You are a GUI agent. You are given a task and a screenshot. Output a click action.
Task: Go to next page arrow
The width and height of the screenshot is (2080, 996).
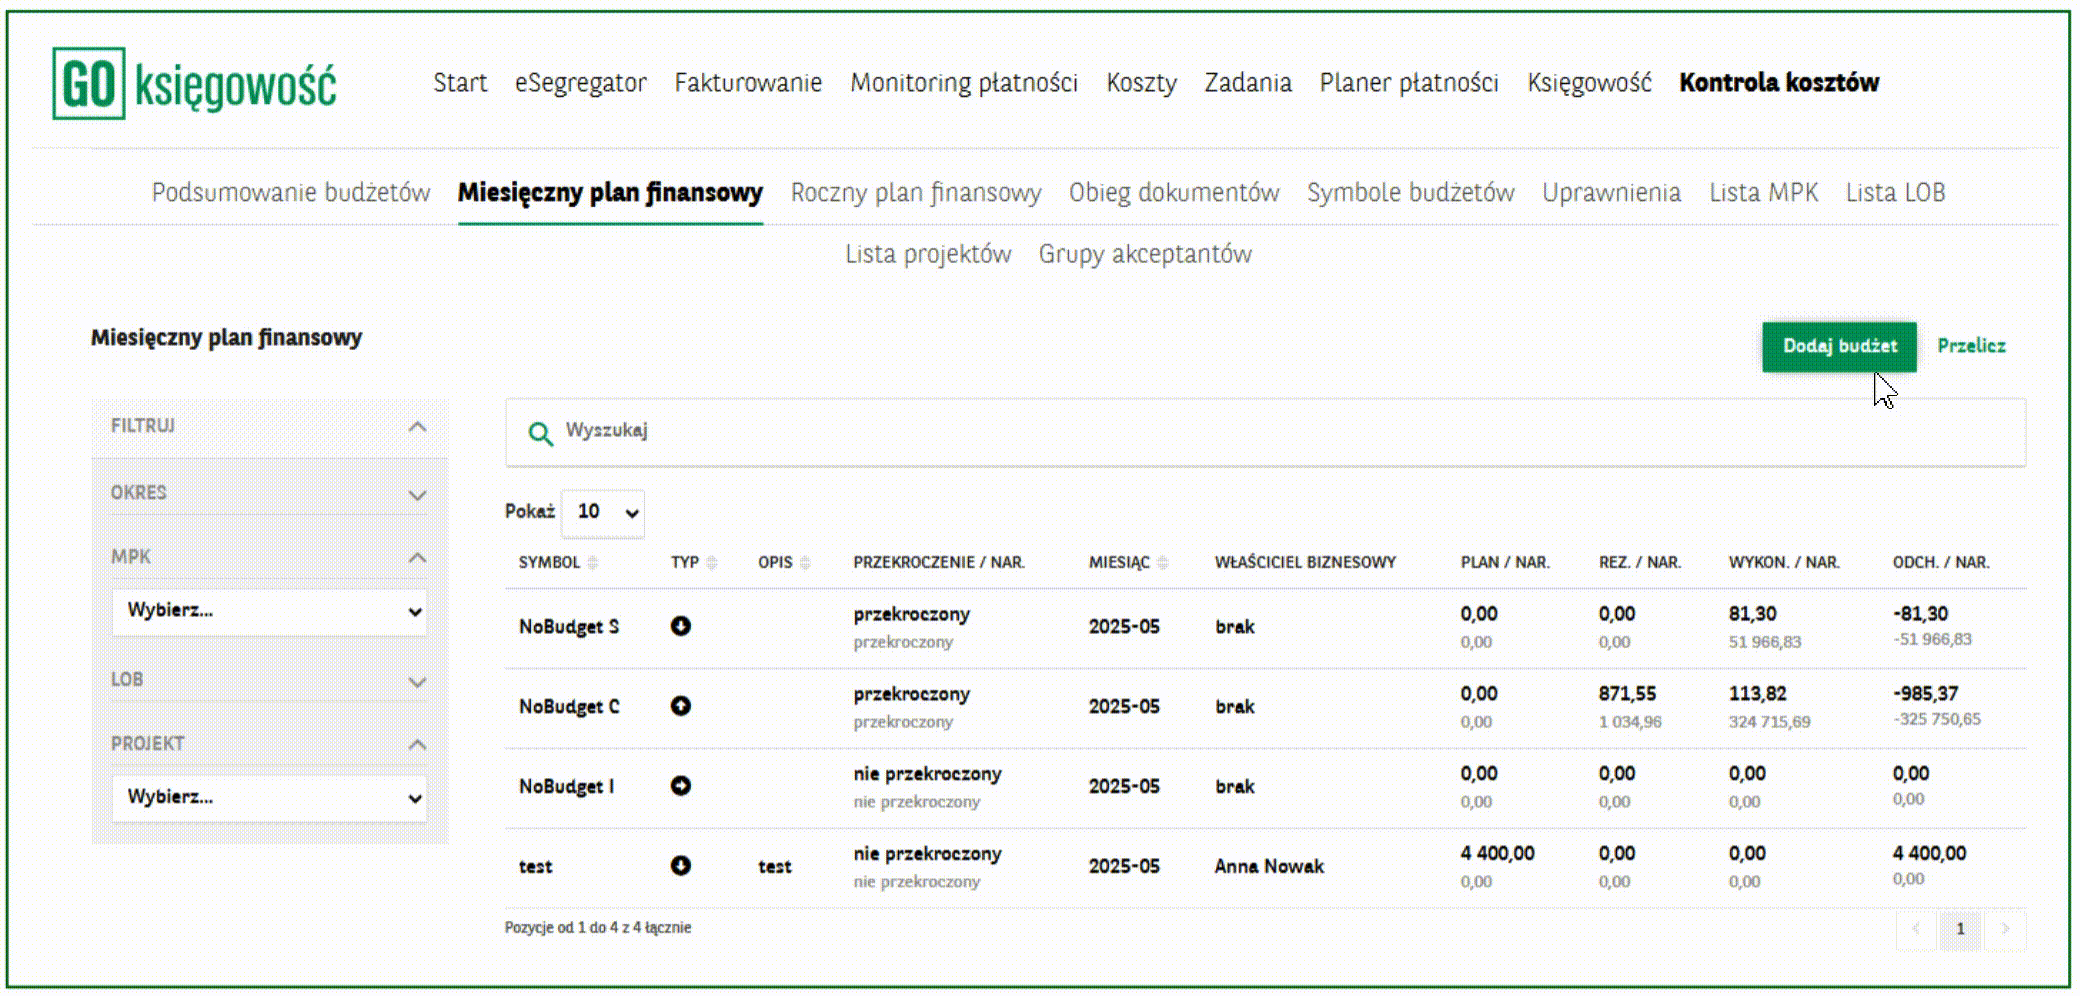[x=2005, y=929]
